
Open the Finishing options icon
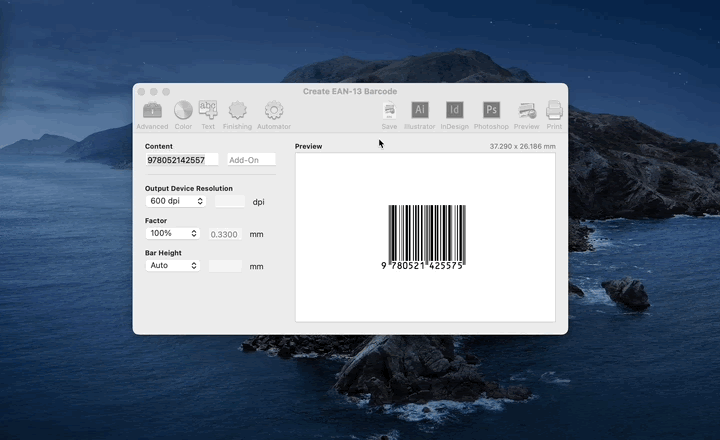(237, 115)
